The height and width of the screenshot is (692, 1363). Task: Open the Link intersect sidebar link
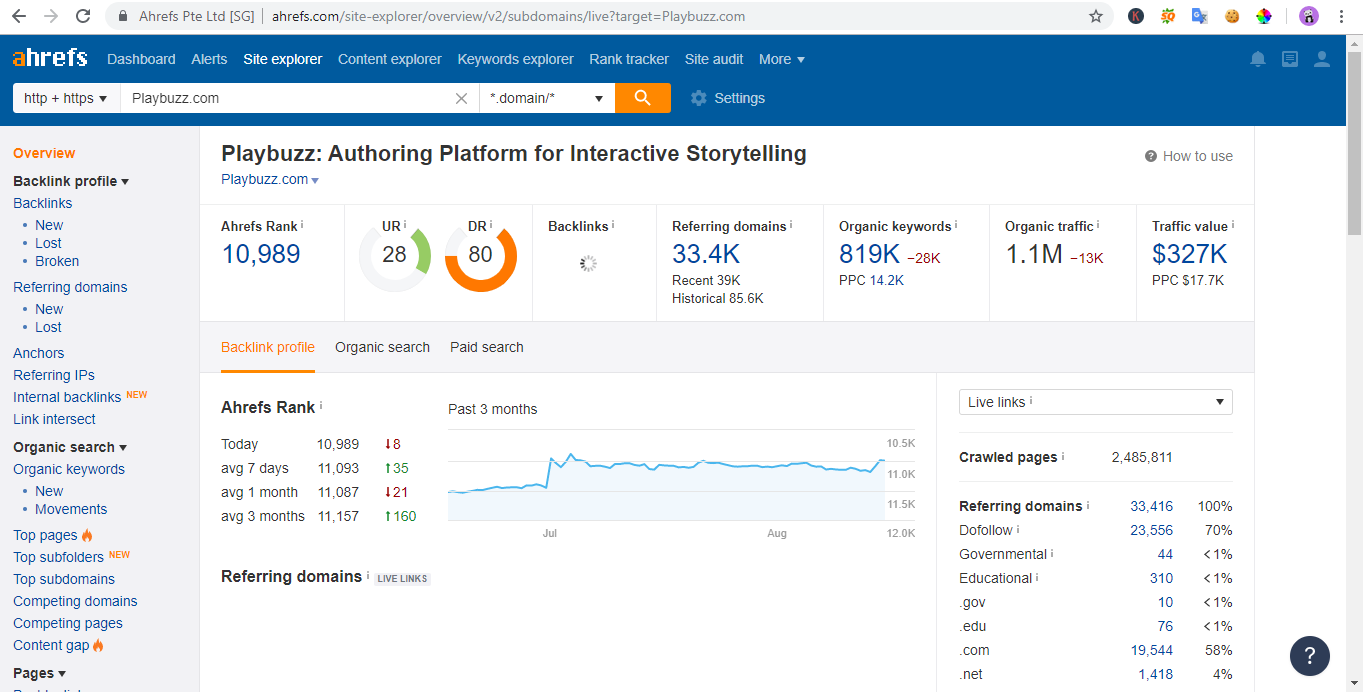point(54,419)
